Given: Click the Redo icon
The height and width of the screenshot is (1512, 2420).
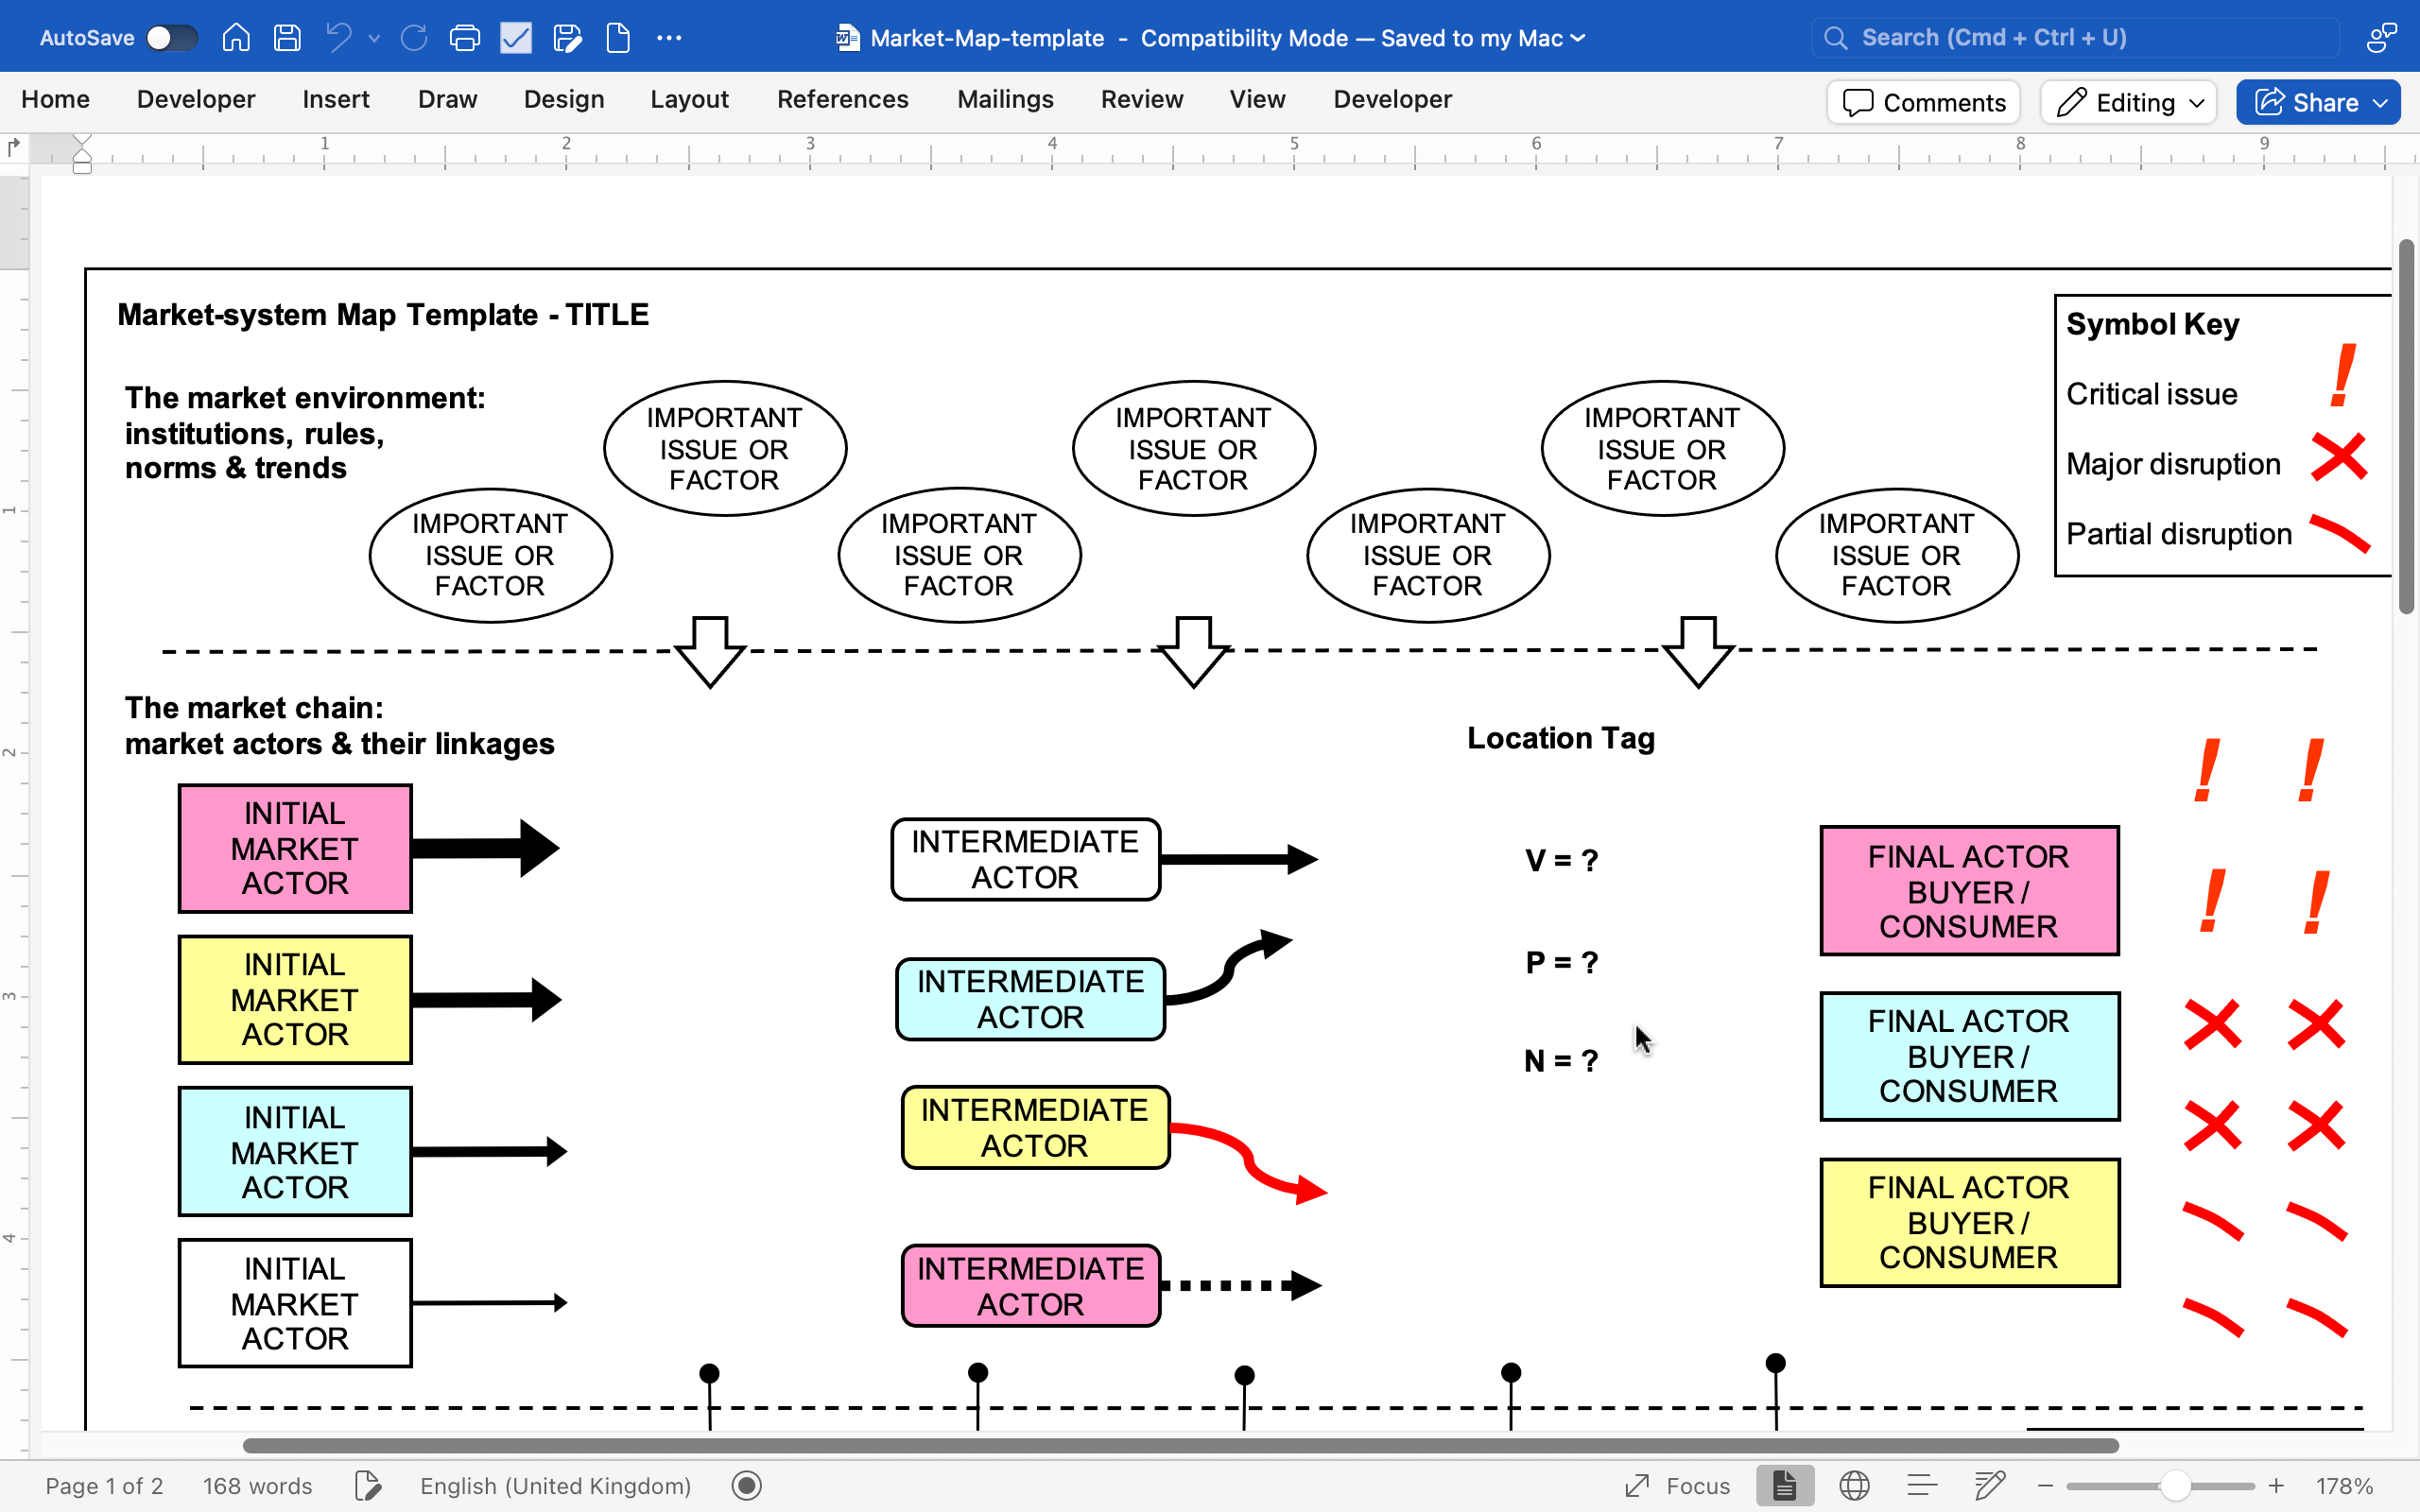Looking at the screenshot, I should coord(414,38).
